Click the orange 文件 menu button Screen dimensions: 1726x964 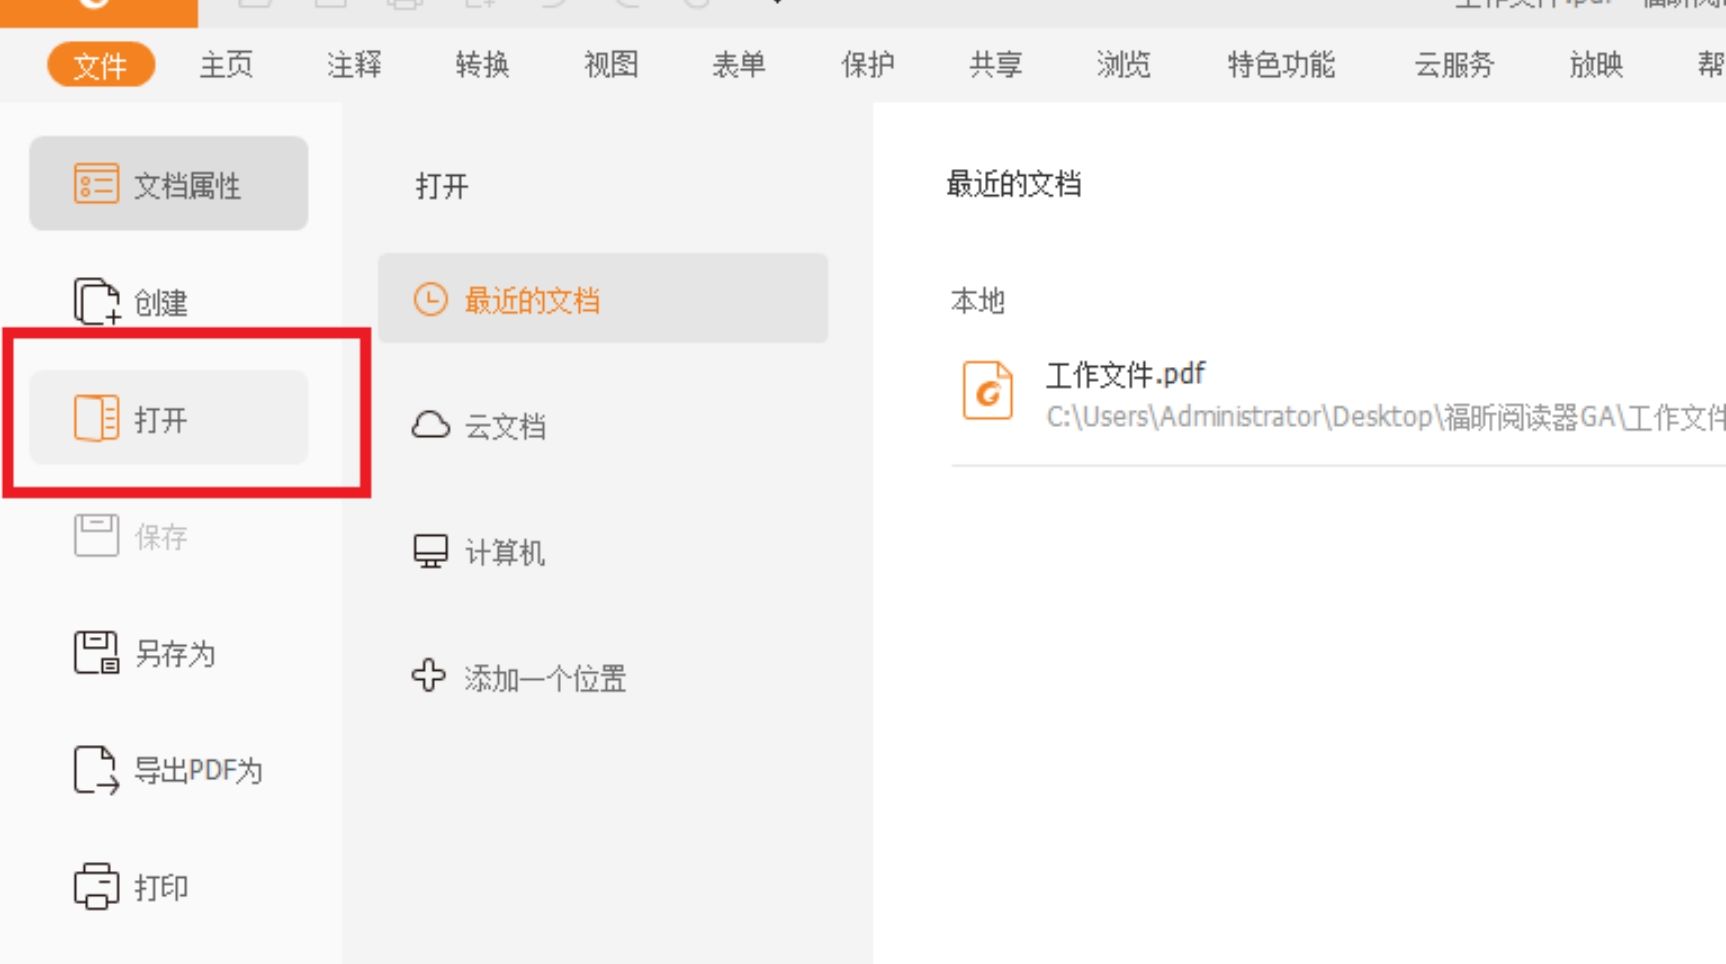click(100, 65)
